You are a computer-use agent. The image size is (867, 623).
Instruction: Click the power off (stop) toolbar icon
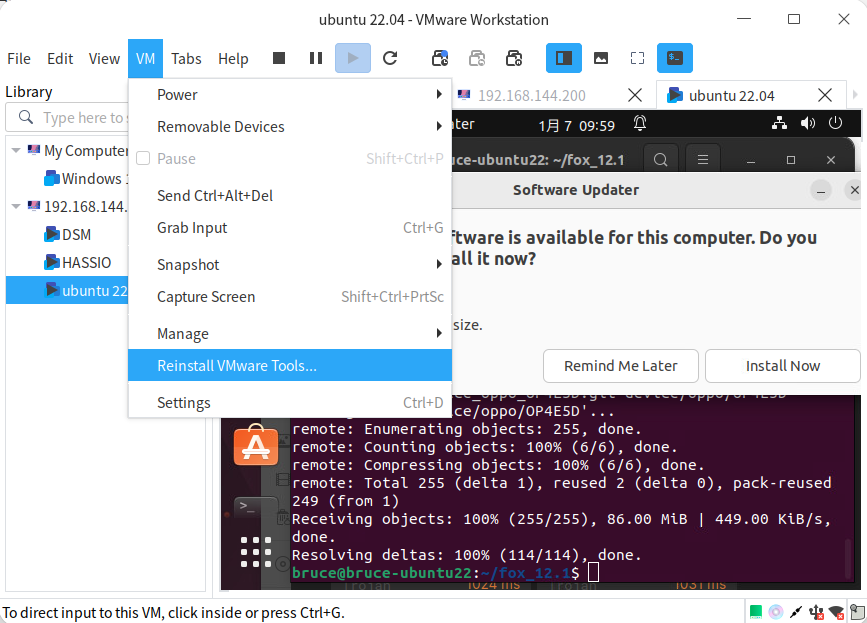(280, 59)
